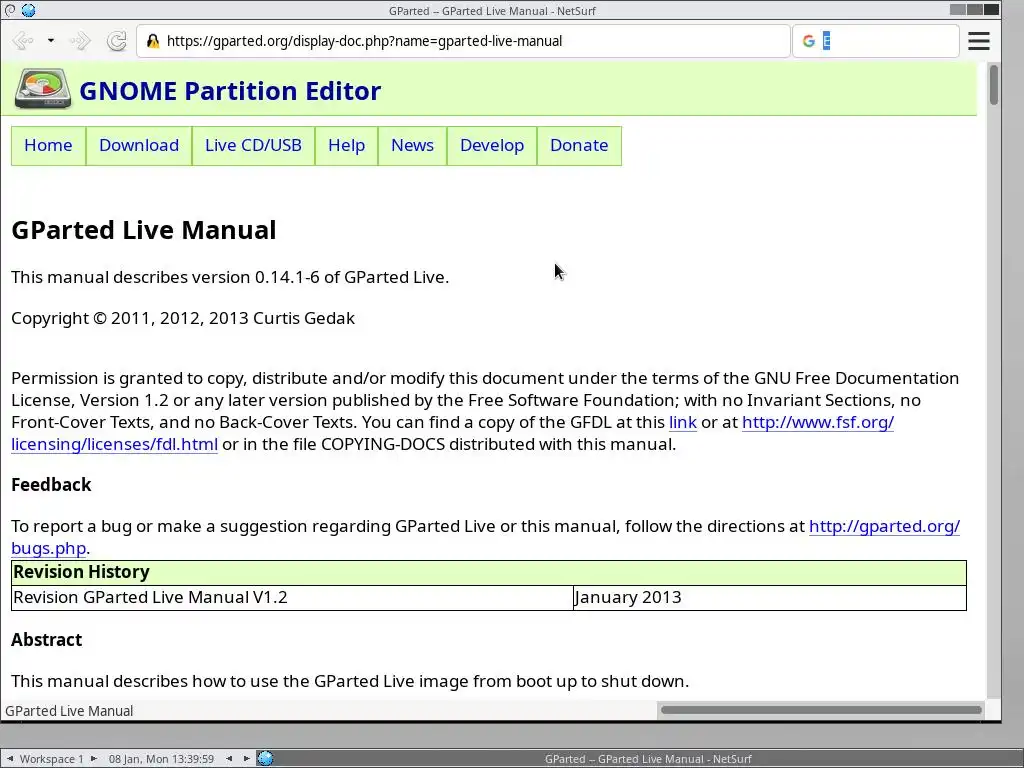Viewport: 1024px width, 768px height.
Task: Click the taskbar clock date and time
Action: point(161,759)
